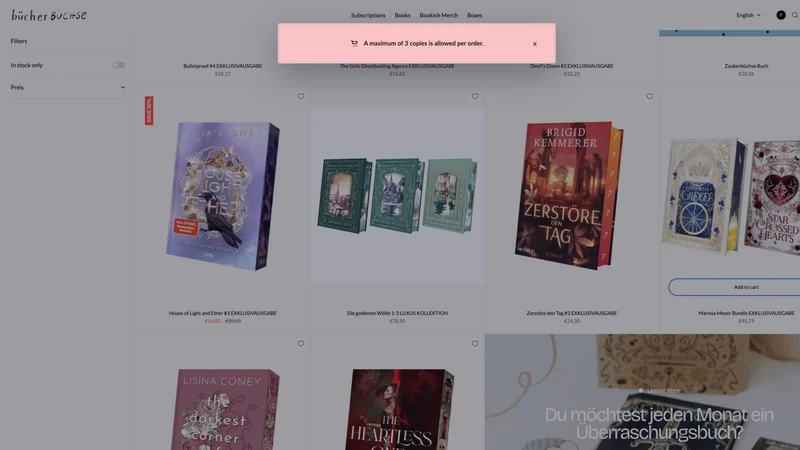Open the user account avatar
Viewport: 800px width, 450px height.
pyautogui.click(x=781, y=15)
